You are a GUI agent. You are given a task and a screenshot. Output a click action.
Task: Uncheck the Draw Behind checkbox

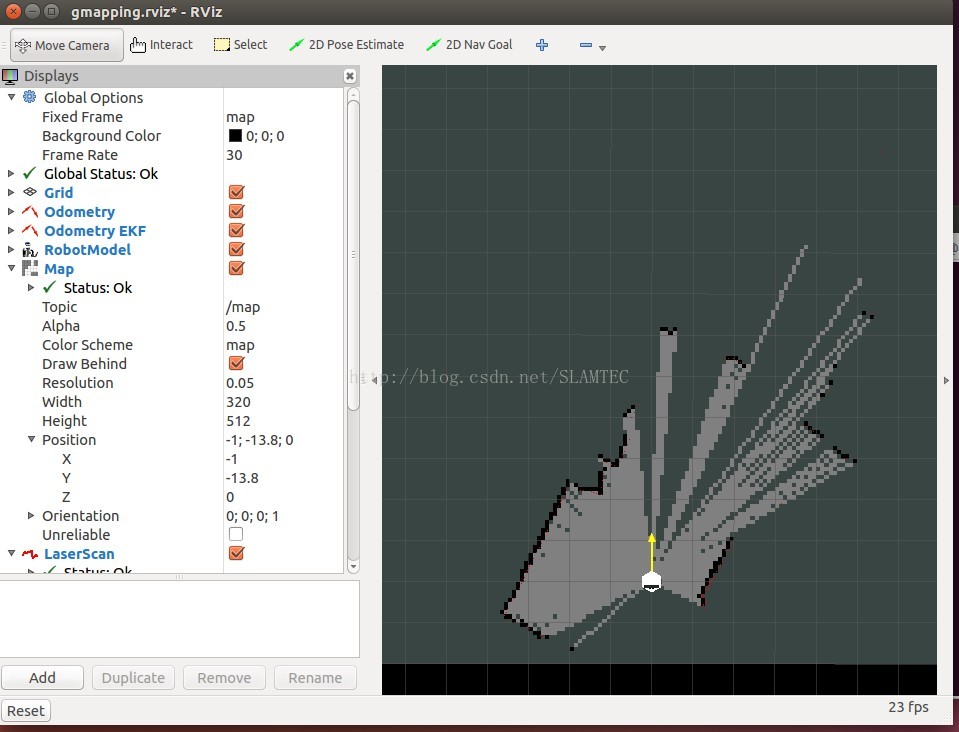click(237, 363)
